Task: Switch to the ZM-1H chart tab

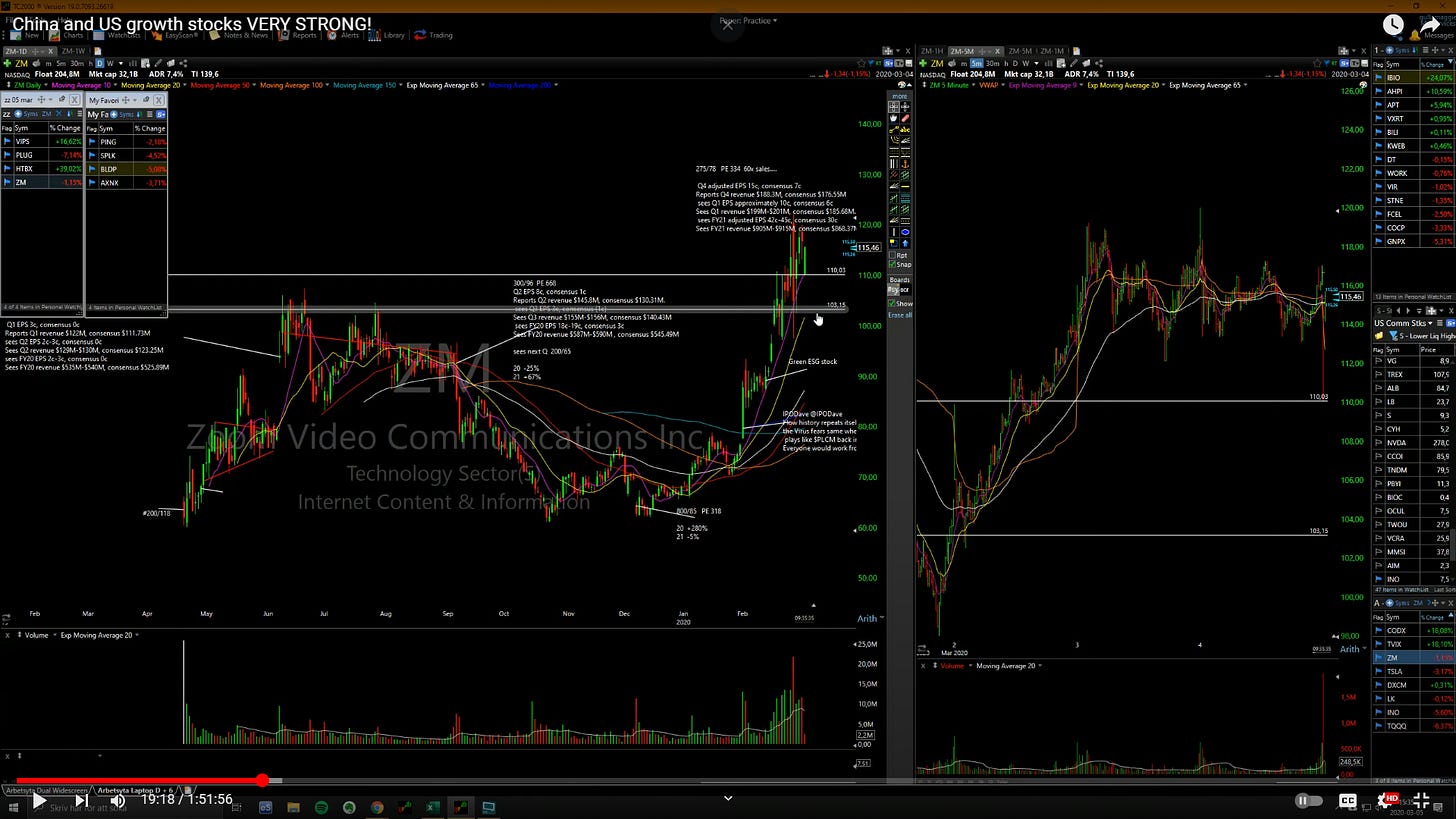Action: click(x=931, y=50)
